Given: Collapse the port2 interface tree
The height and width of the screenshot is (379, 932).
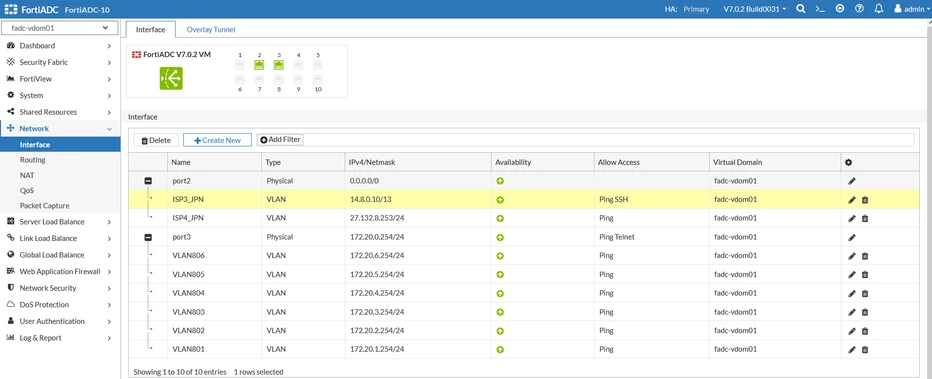Looking at the screenshot, I should (148, 181).
